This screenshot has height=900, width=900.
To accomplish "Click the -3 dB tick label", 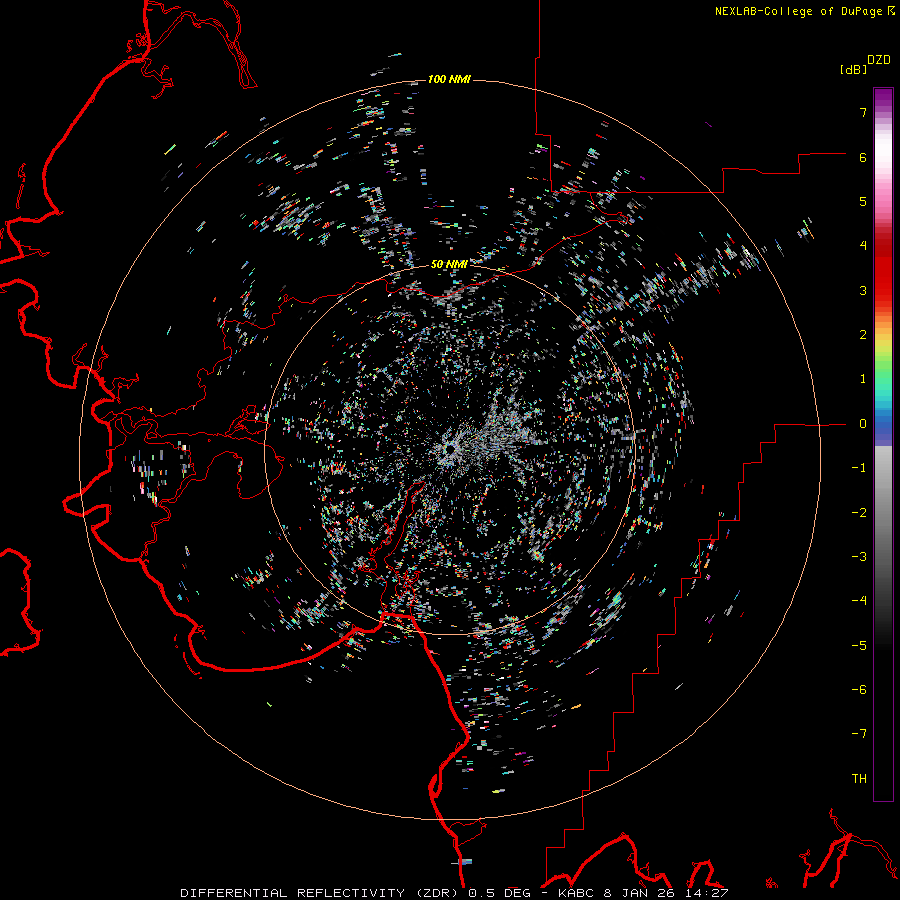I will point(859,557).
